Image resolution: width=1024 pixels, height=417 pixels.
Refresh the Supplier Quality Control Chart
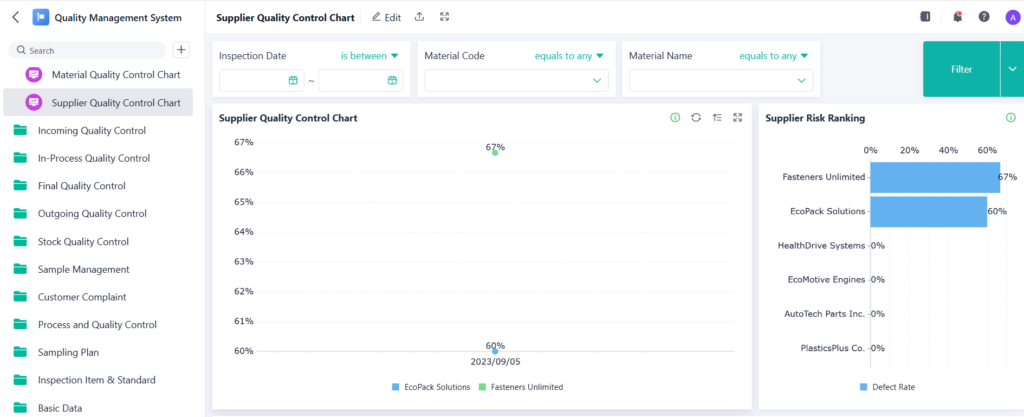pyautogui.click(x=696, y=118)
